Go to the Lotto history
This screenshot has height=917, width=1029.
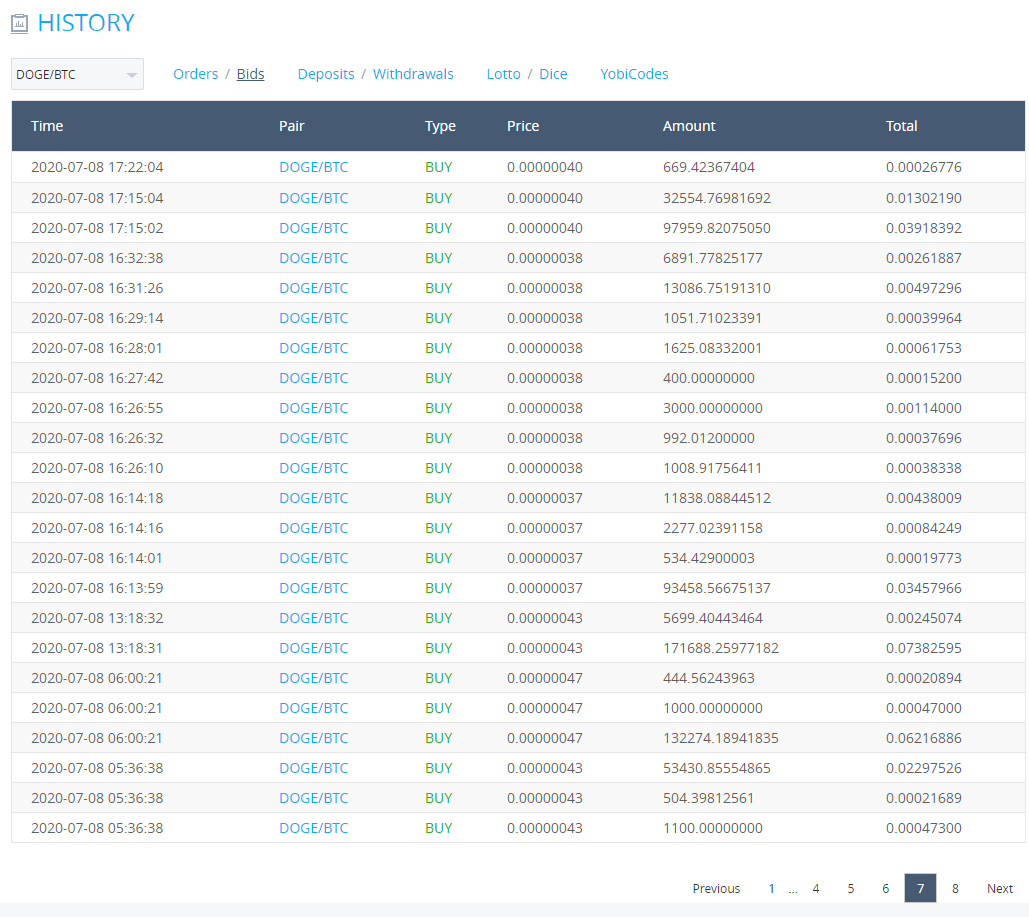point(503,74)
